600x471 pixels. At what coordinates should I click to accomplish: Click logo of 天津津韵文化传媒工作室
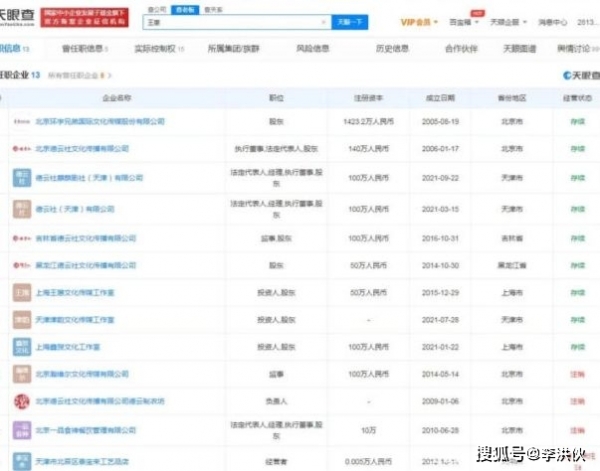tap(22, 320)
